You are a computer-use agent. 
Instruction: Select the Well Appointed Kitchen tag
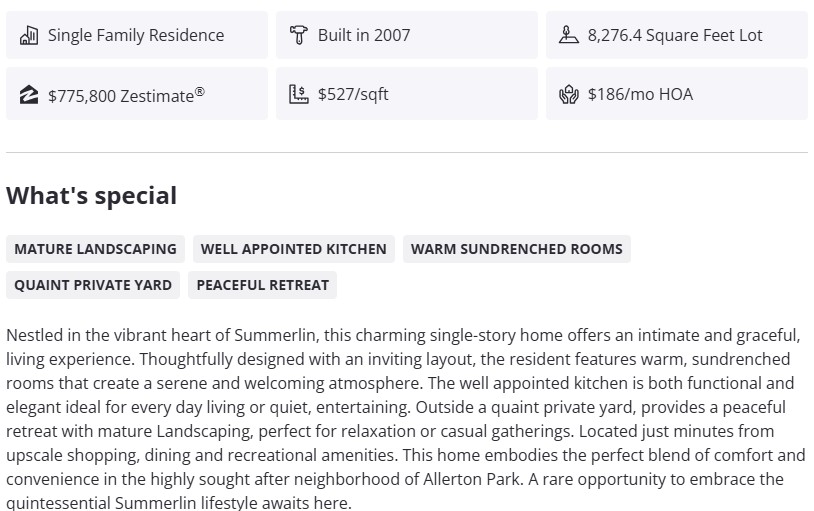click(x=293, y=249)
